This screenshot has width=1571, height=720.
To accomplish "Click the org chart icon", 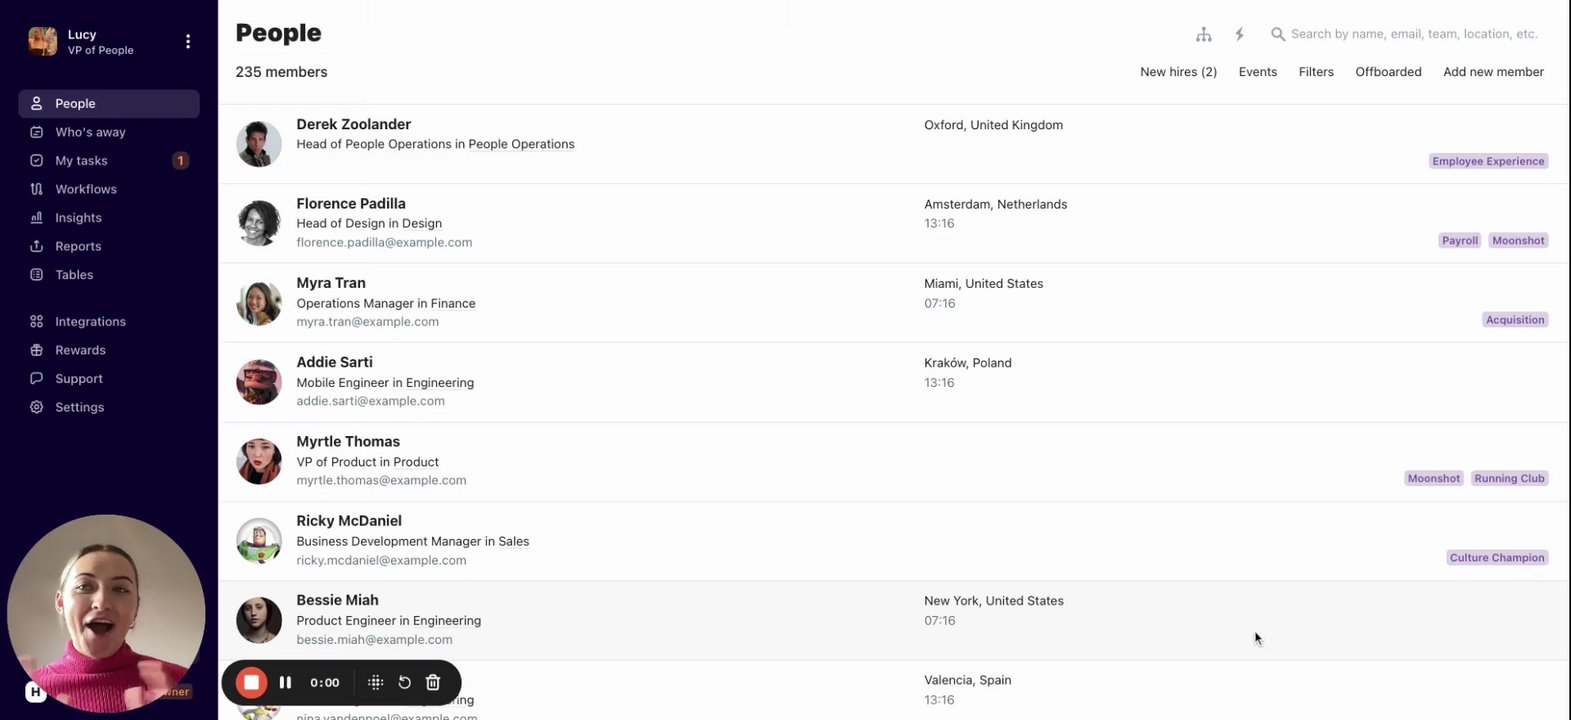I will (x=1203, y=34).
